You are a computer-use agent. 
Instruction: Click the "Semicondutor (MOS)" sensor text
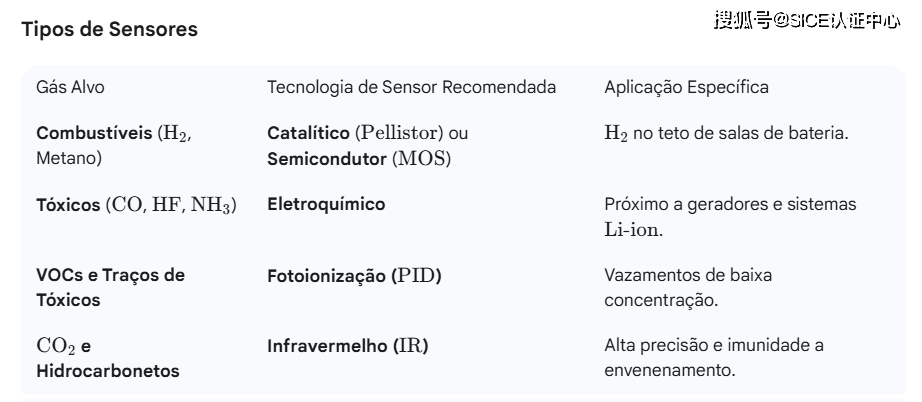coord(358,158)
